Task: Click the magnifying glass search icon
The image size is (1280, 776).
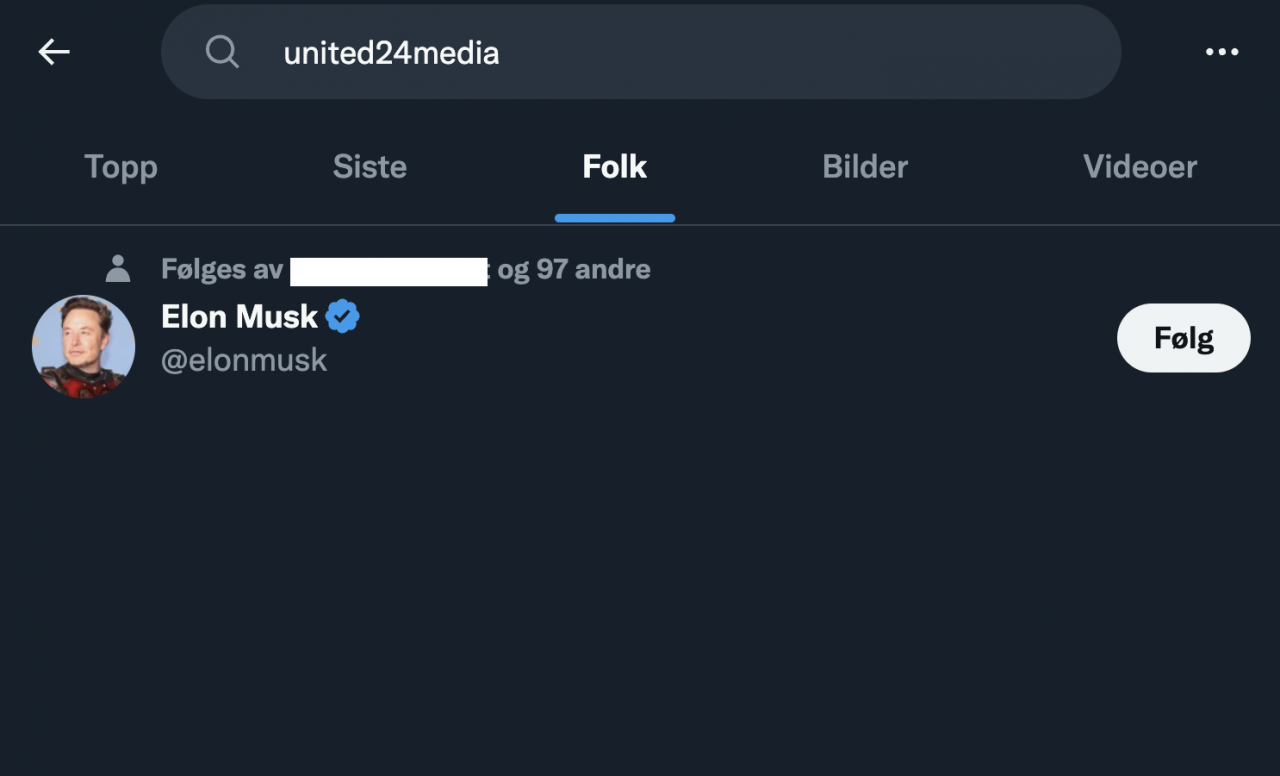Action: point(222,52)
